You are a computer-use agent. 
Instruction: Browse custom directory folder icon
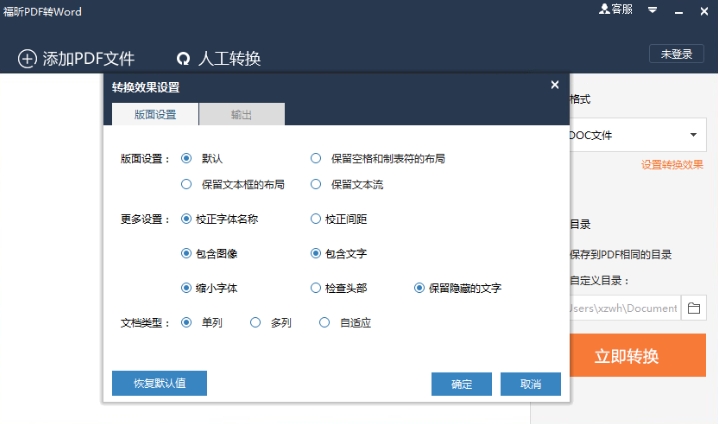[x=694, y=308]
